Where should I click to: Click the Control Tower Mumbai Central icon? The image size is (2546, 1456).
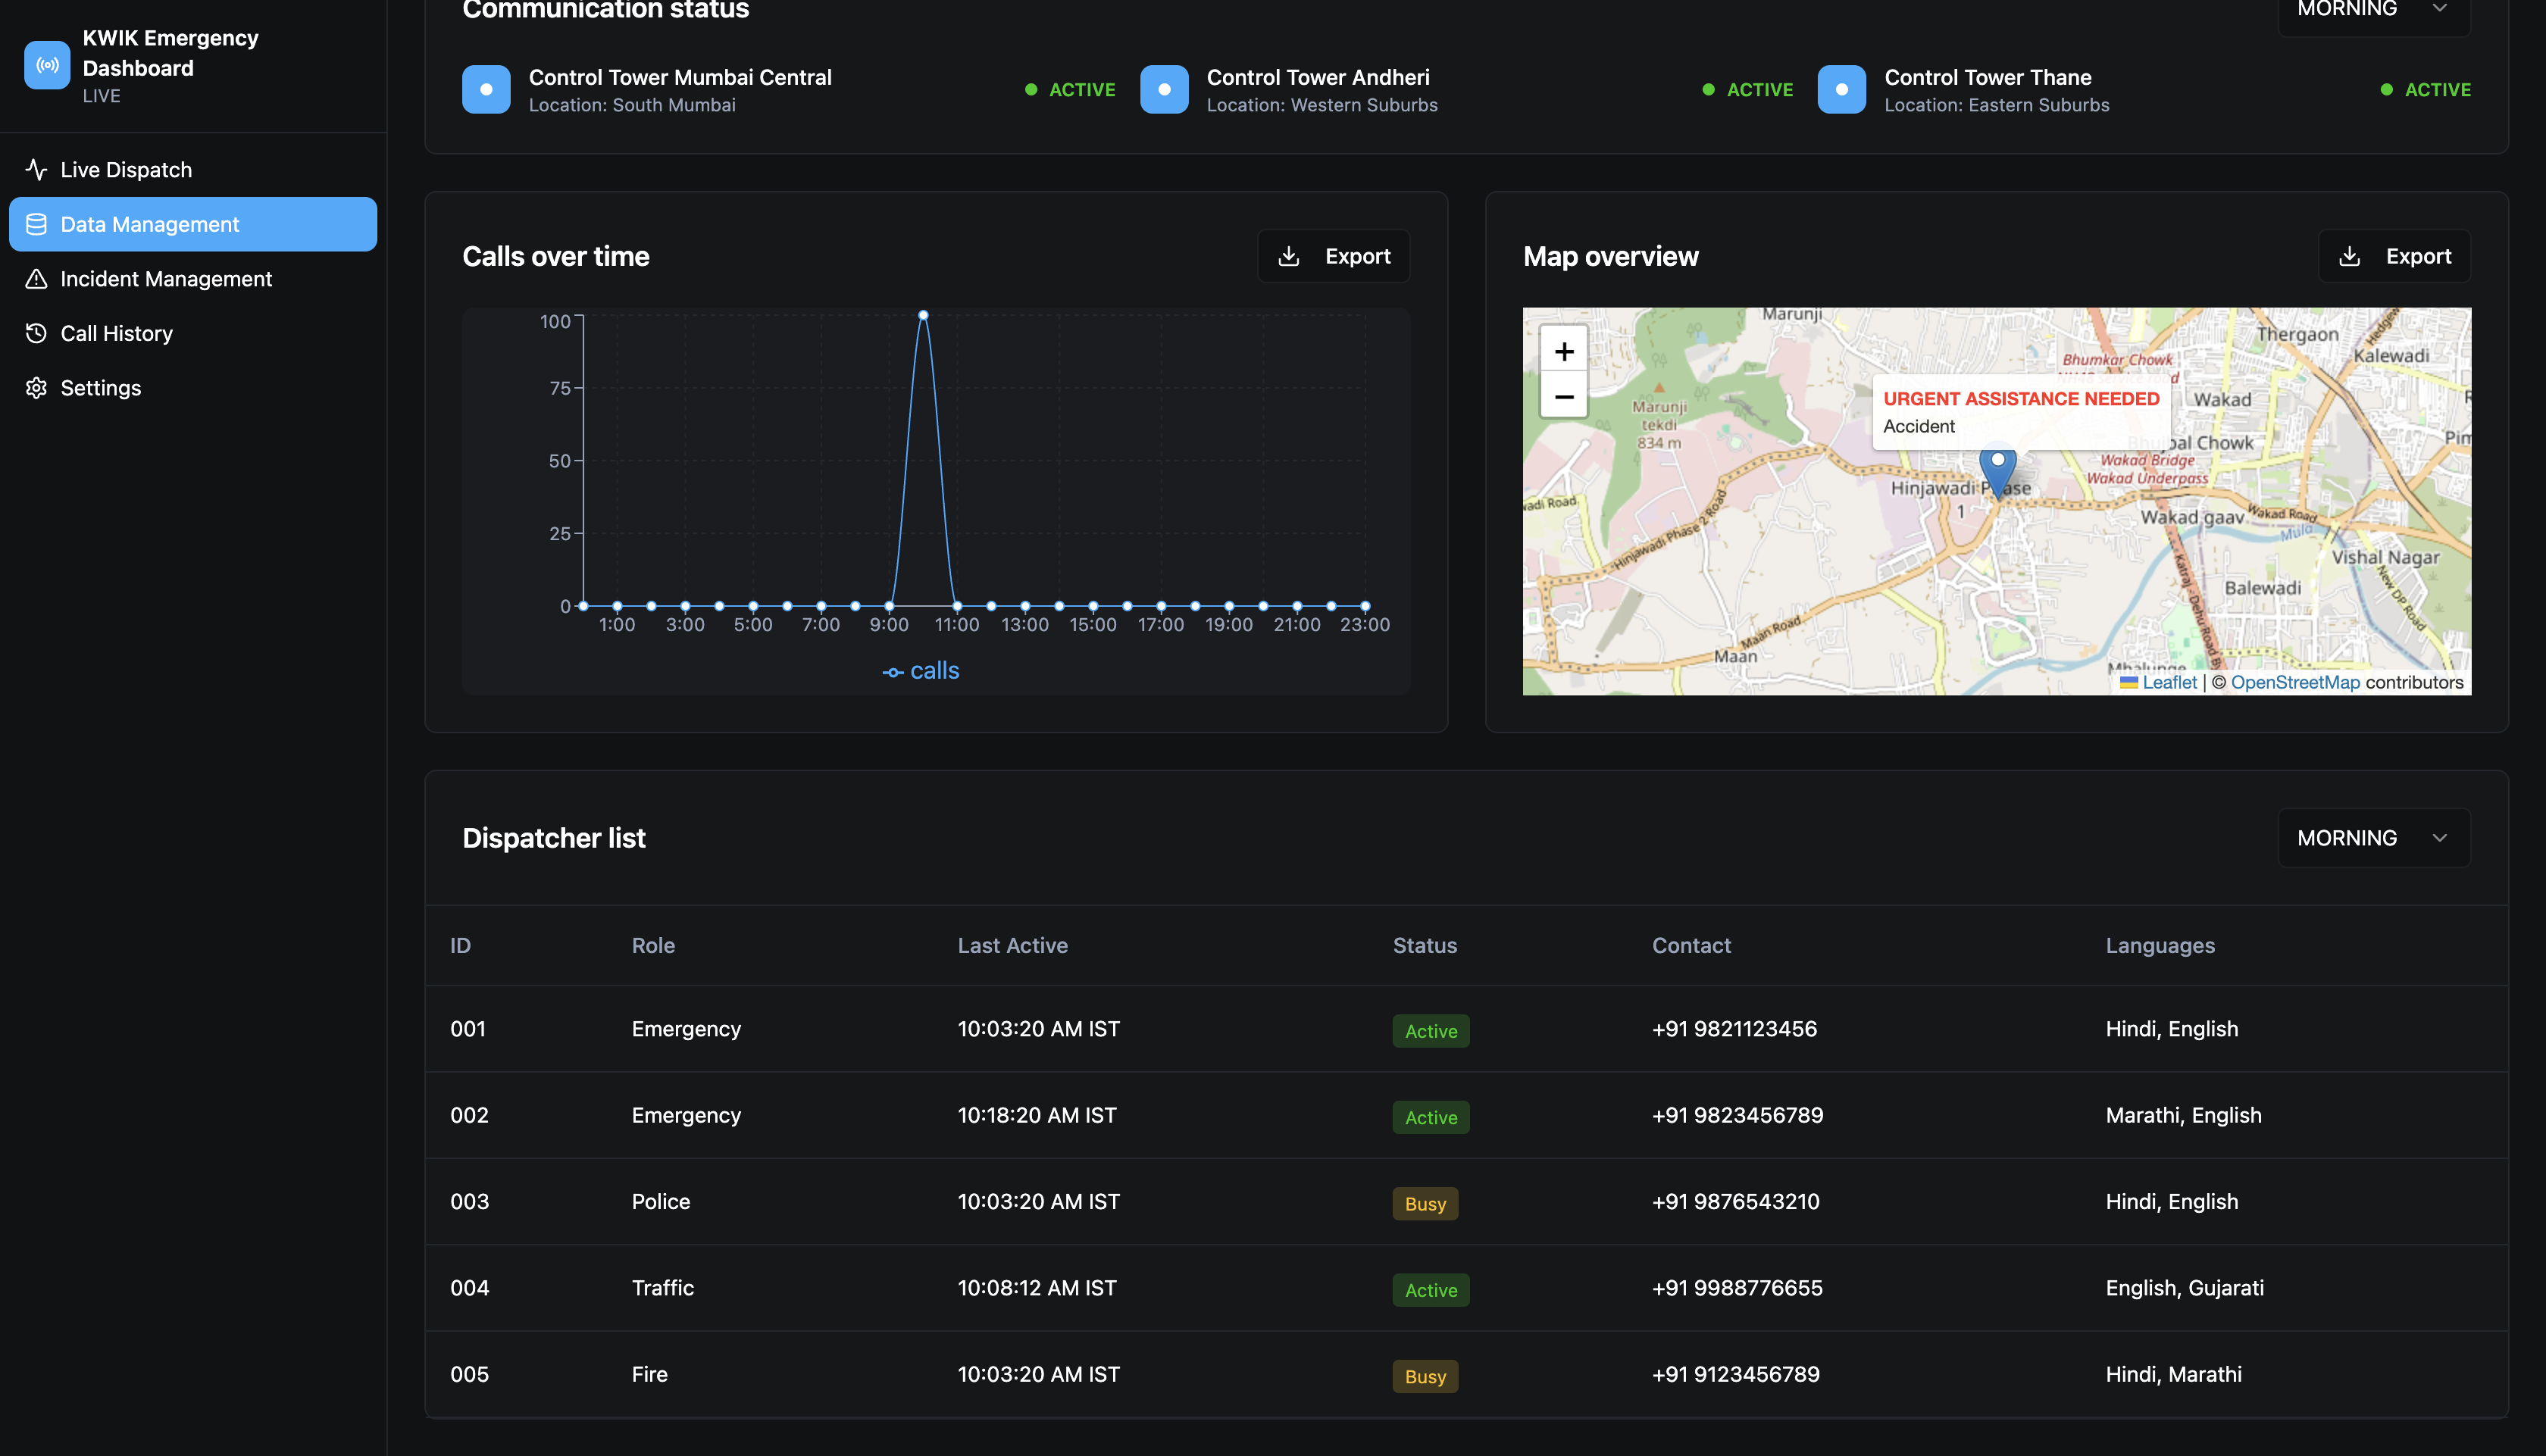tap(486, 89)
